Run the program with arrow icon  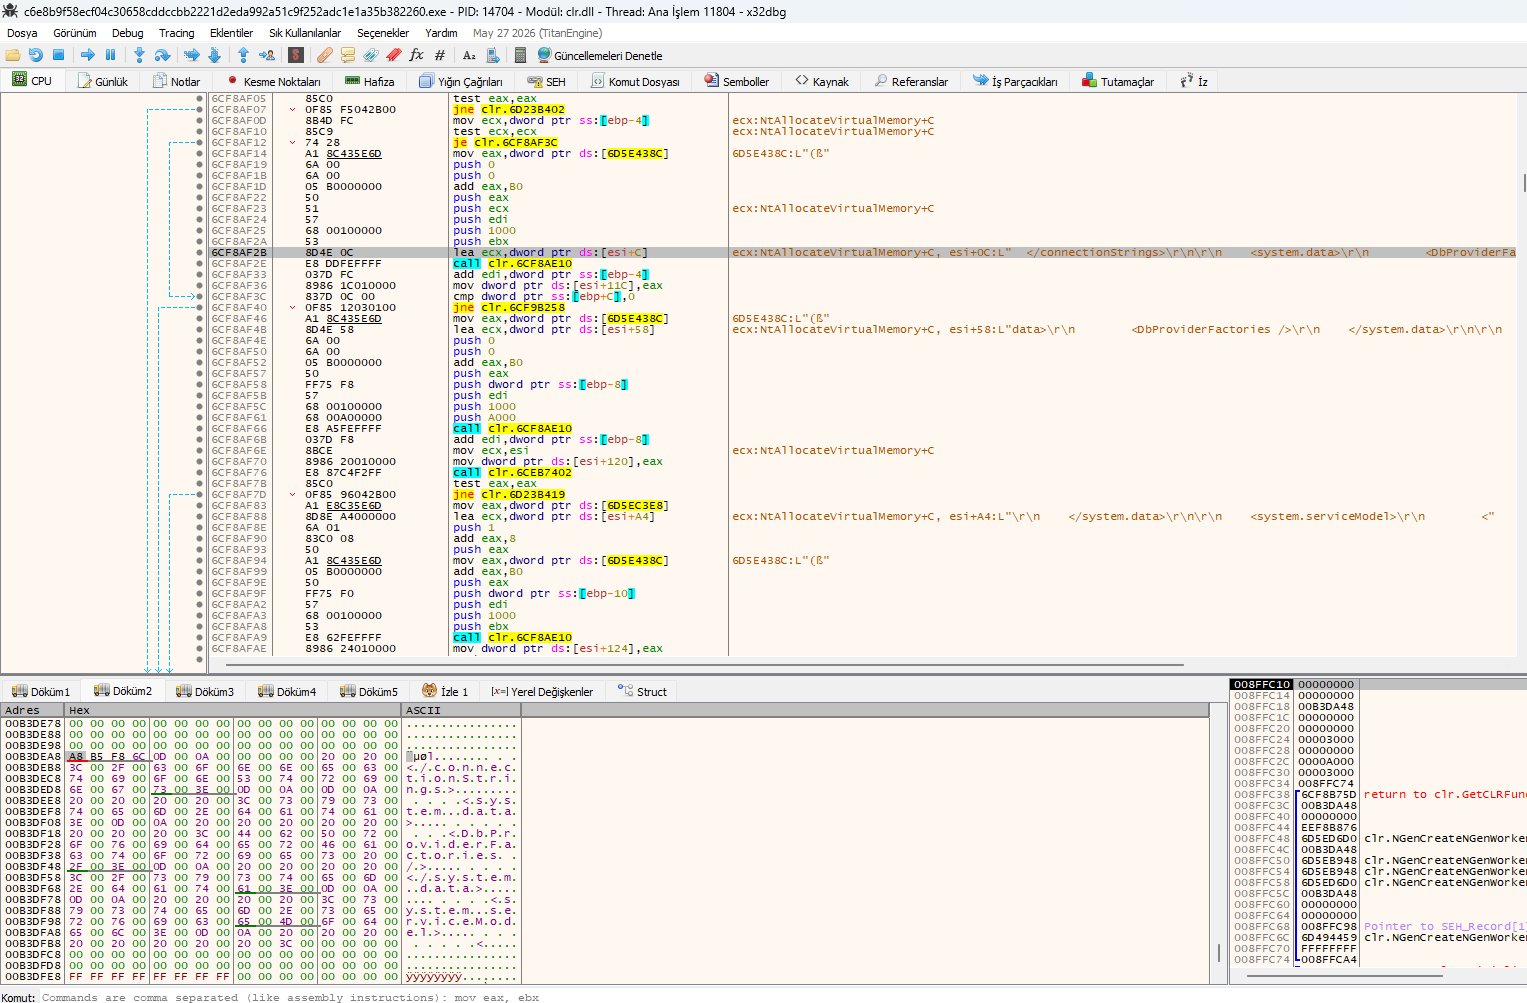[87, 55]
